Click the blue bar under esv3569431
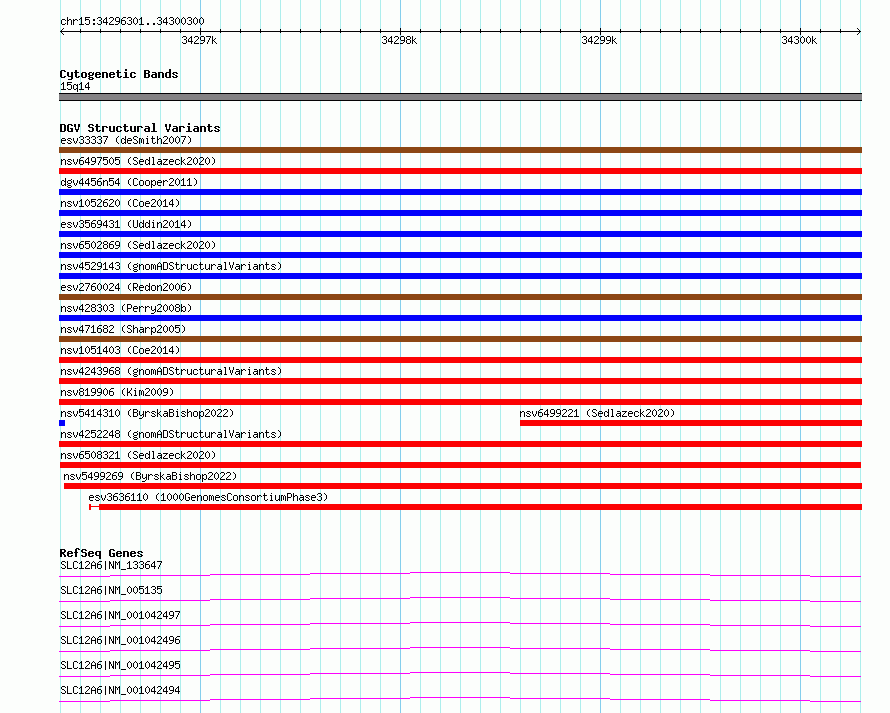This screenshot has height=713, width=890. click(x=460, y=234)
